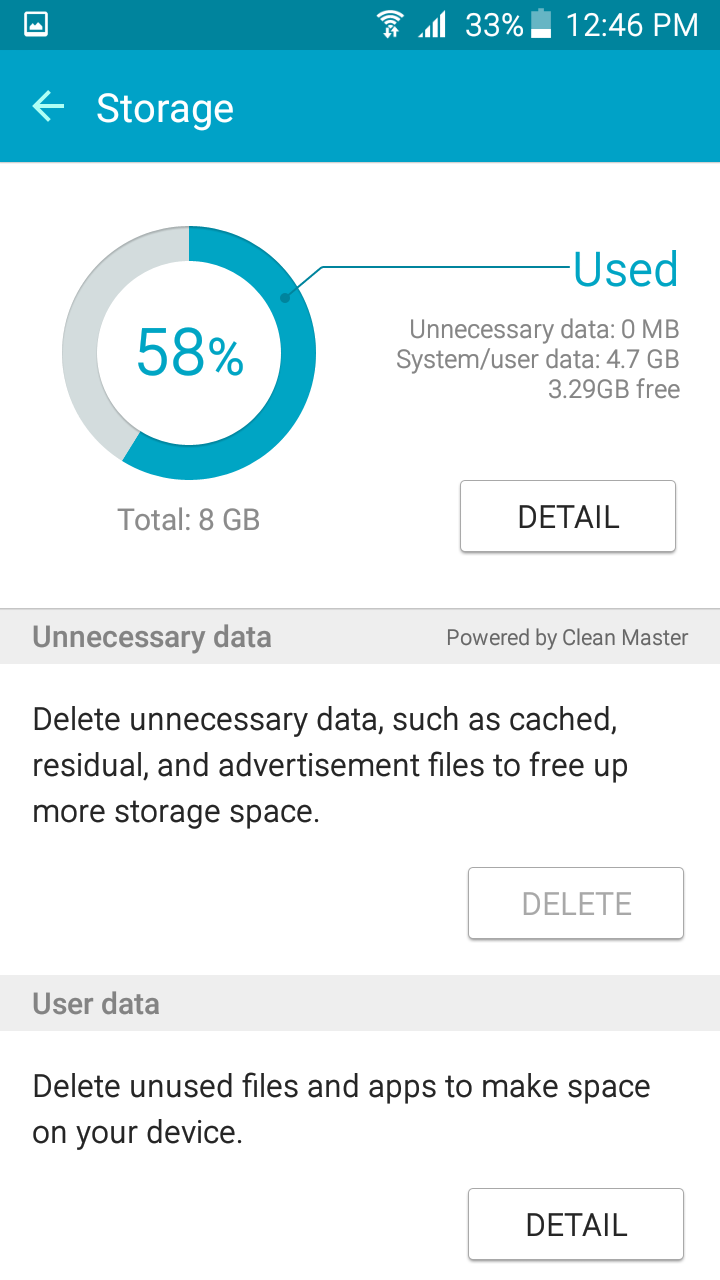Open DETAIL next to the storage chart

pos(568,517)
